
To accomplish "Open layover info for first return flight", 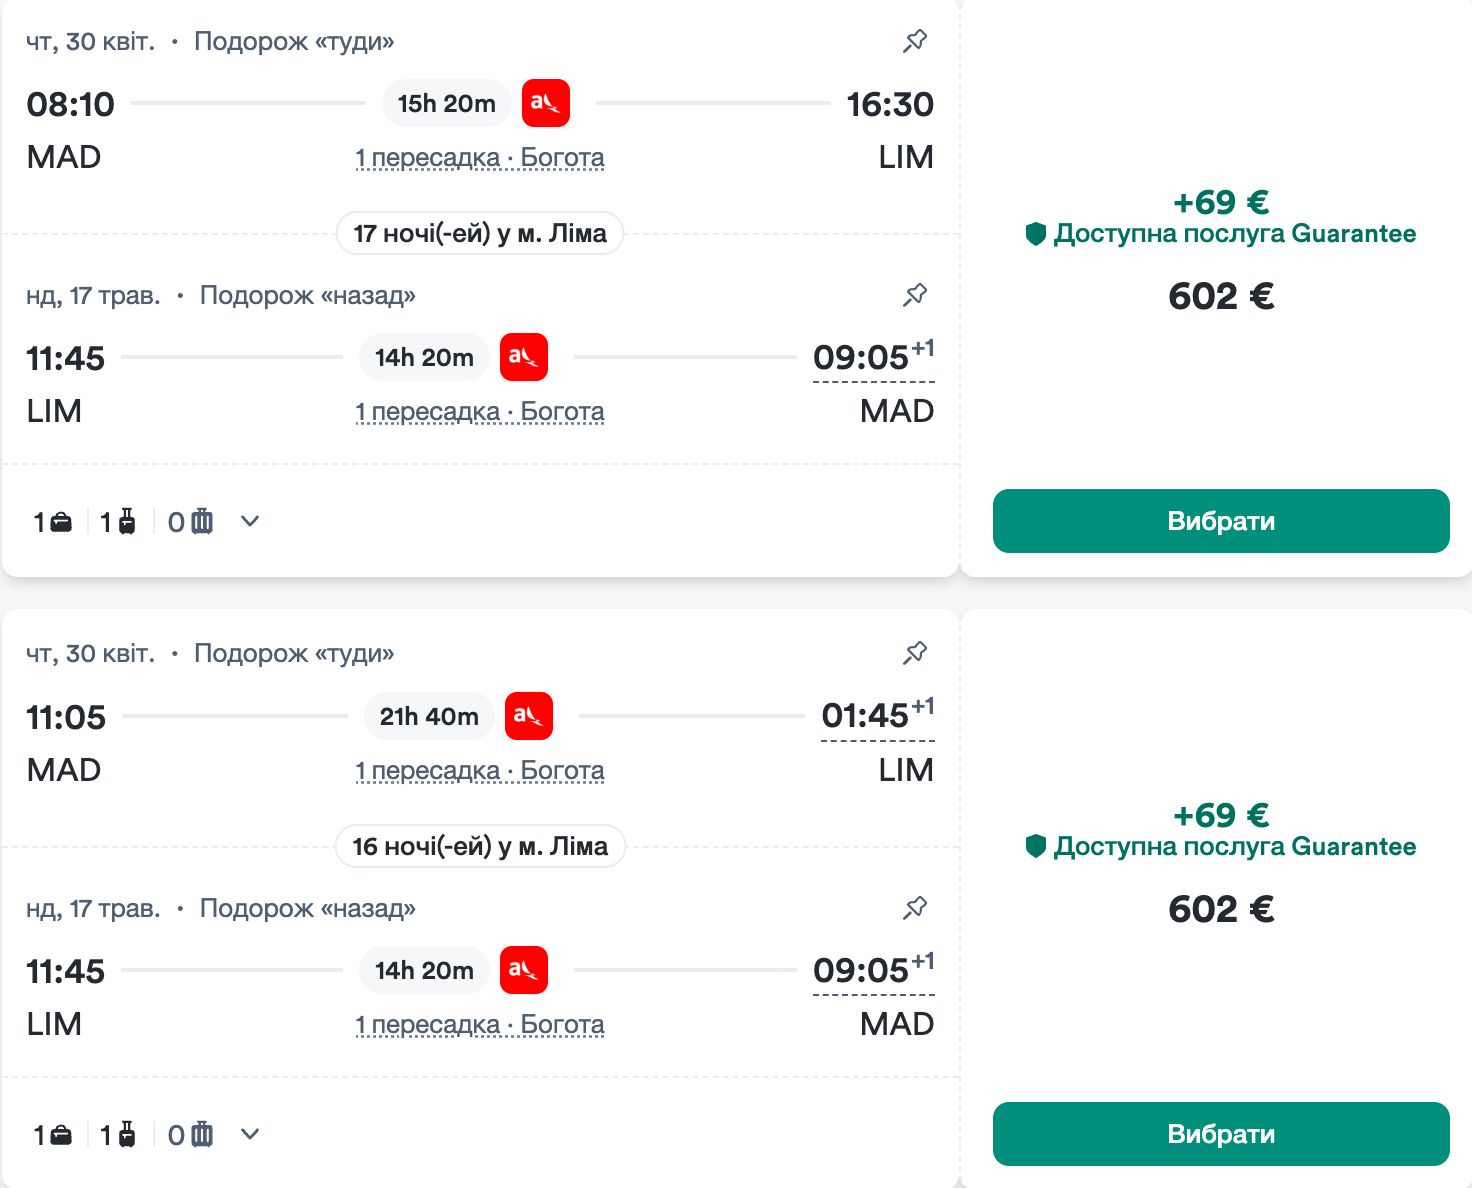I will pyautogui.click(x=480, y=412).
